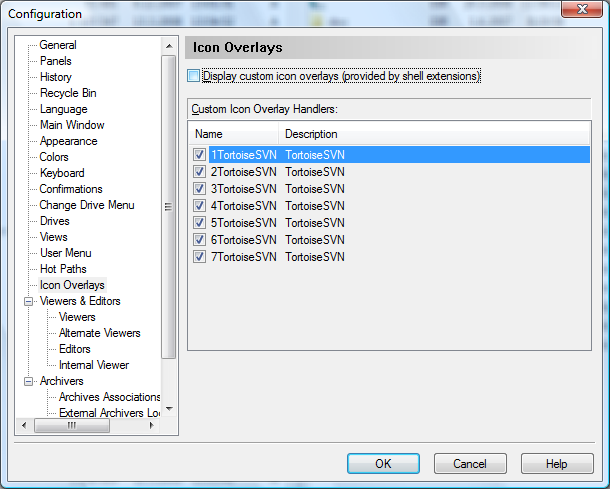The image size is (610, 489).
Task: Select the 2TortoiseSVN row name
Action: coord(244,172)
